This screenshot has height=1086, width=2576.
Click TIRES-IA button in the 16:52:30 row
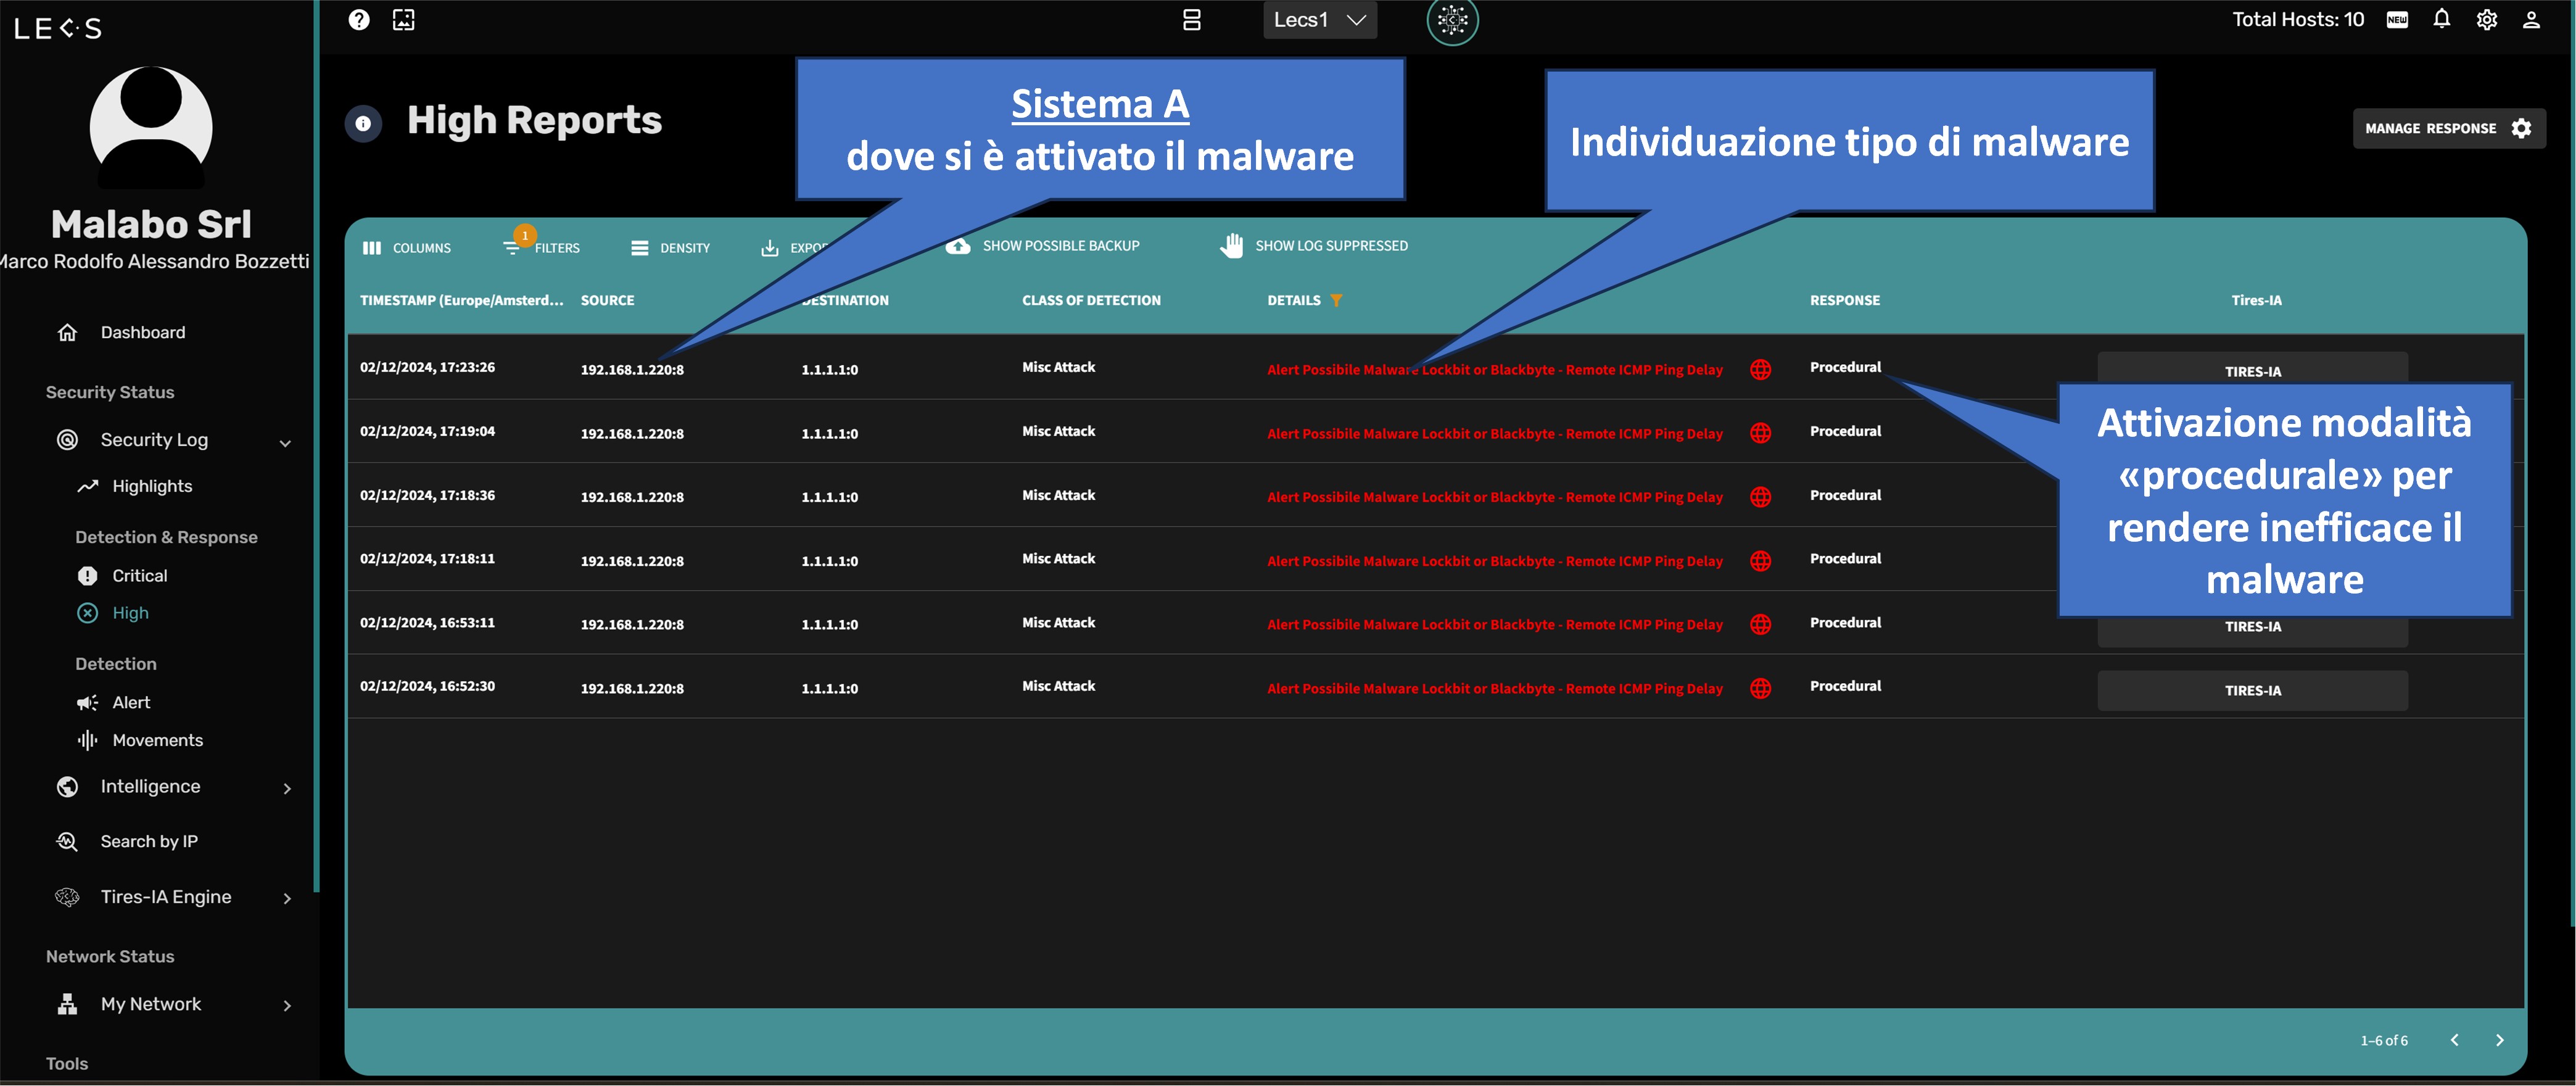point(2252,691)
